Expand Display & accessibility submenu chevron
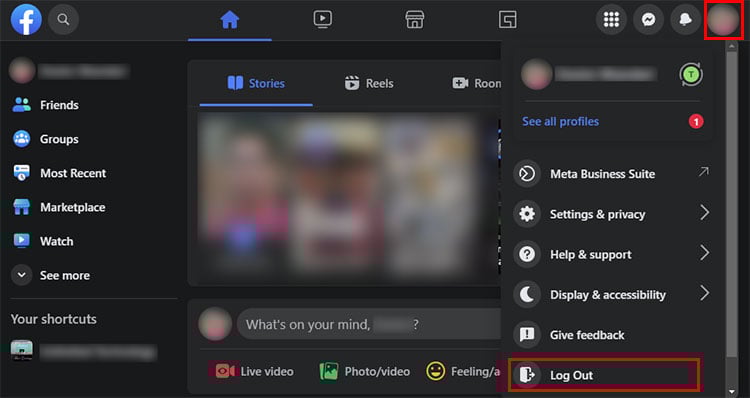750x398 pixels. coord(705,293)
